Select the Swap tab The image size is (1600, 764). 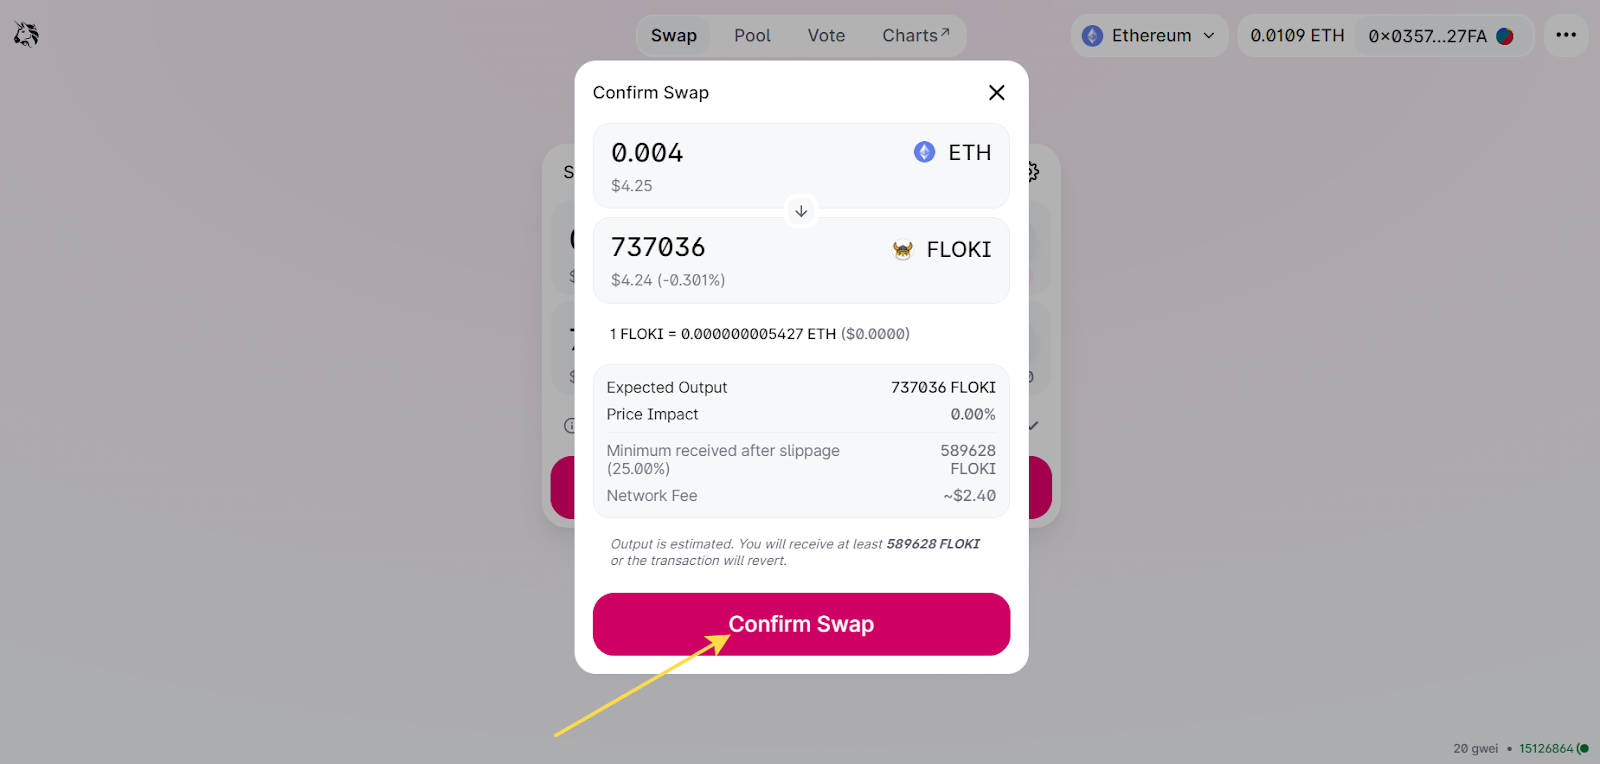pyautogui.click(x=674, y=36)
